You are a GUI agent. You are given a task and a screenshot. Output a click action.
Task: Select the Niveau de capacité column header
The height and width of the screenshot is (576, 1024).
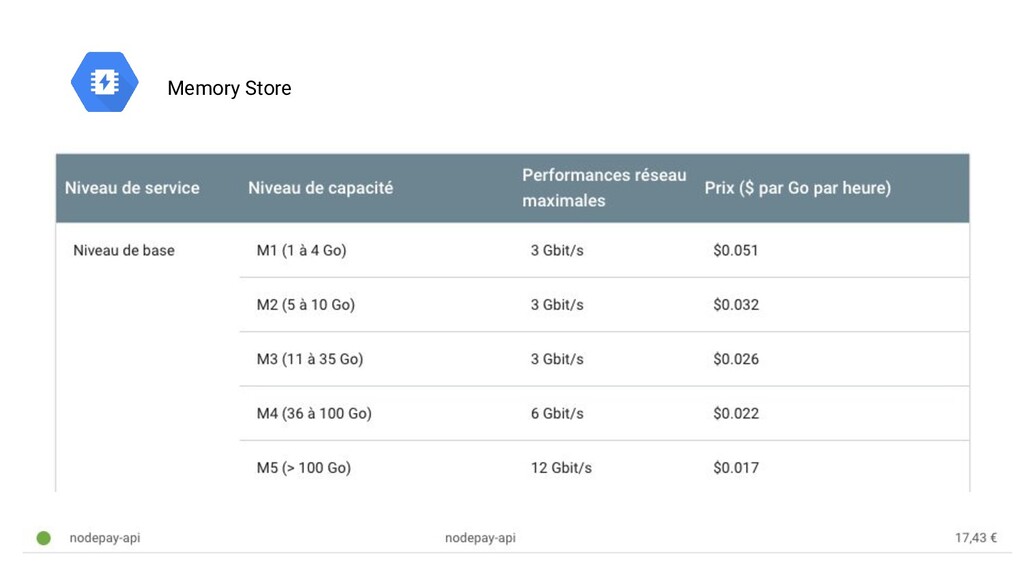320,188
